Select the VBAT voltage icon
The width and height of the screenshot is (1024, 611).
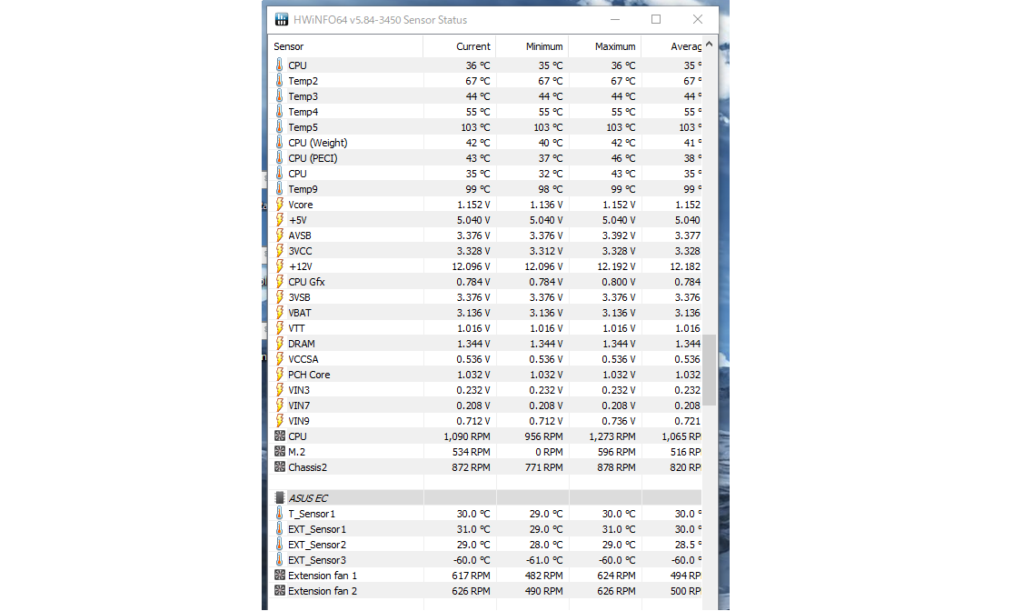(x=280, y=313)
